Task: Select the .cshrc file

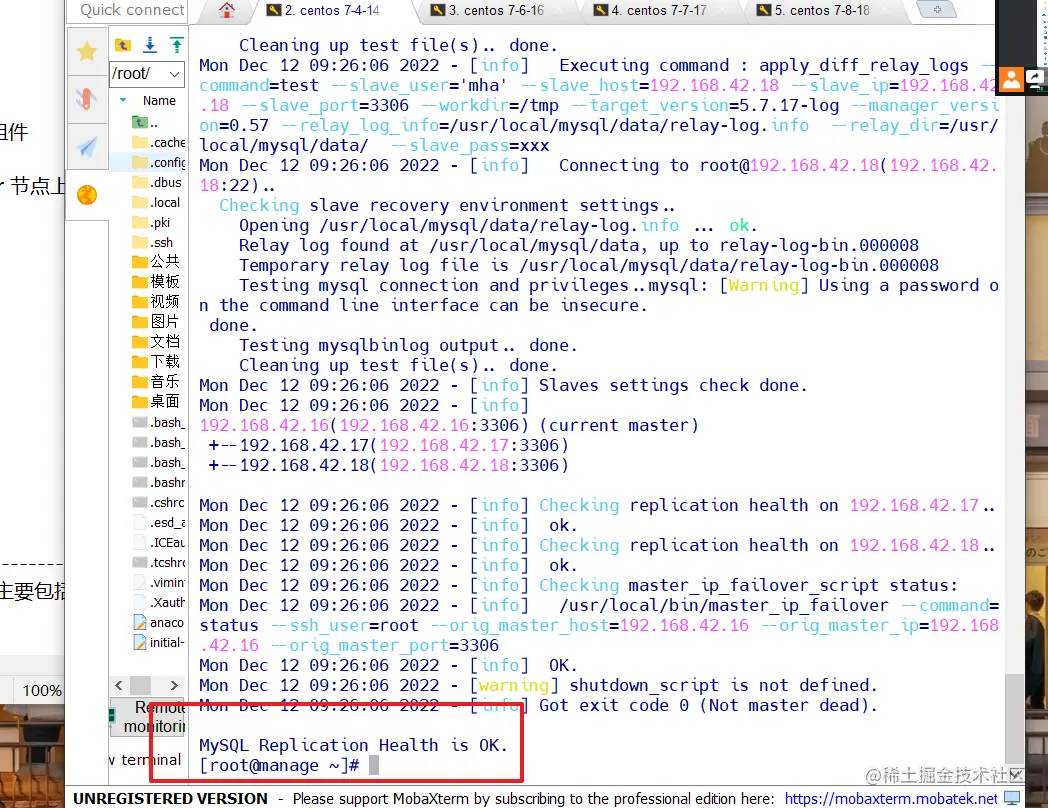Action: (x=159, y=503)
